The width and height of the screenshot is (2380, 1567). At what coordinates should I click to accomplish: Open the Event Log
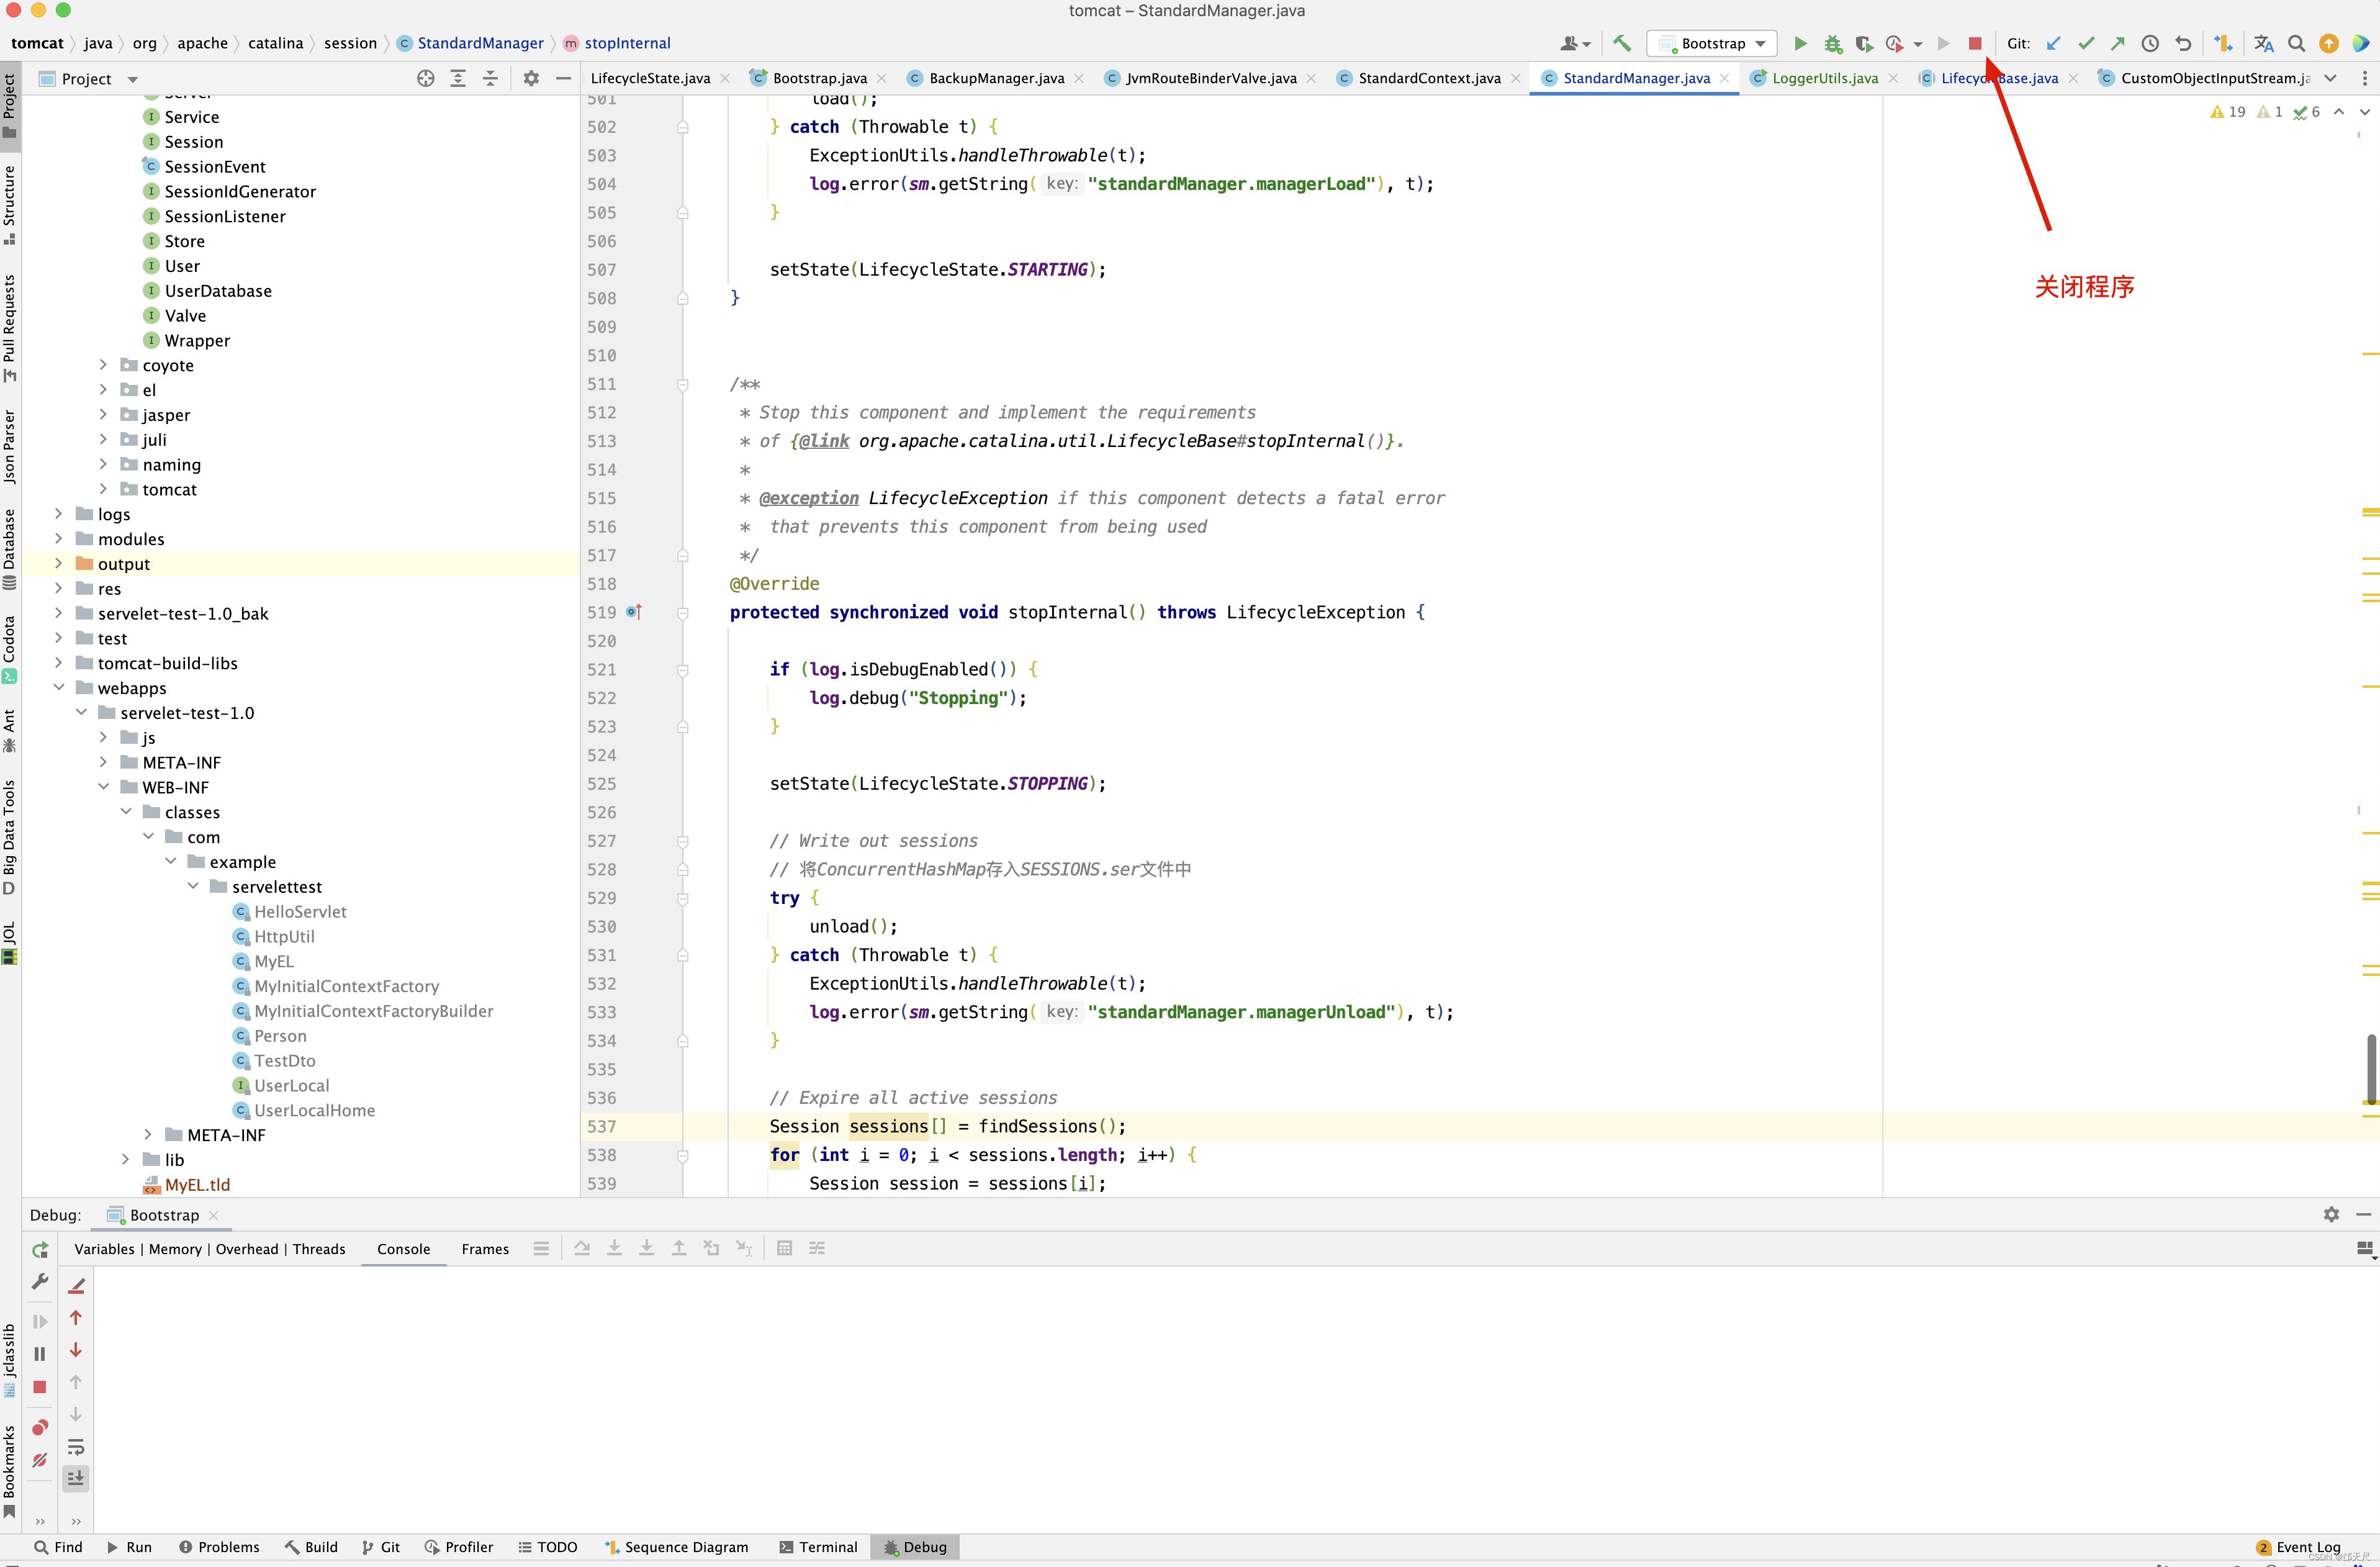point(2298,1547)
